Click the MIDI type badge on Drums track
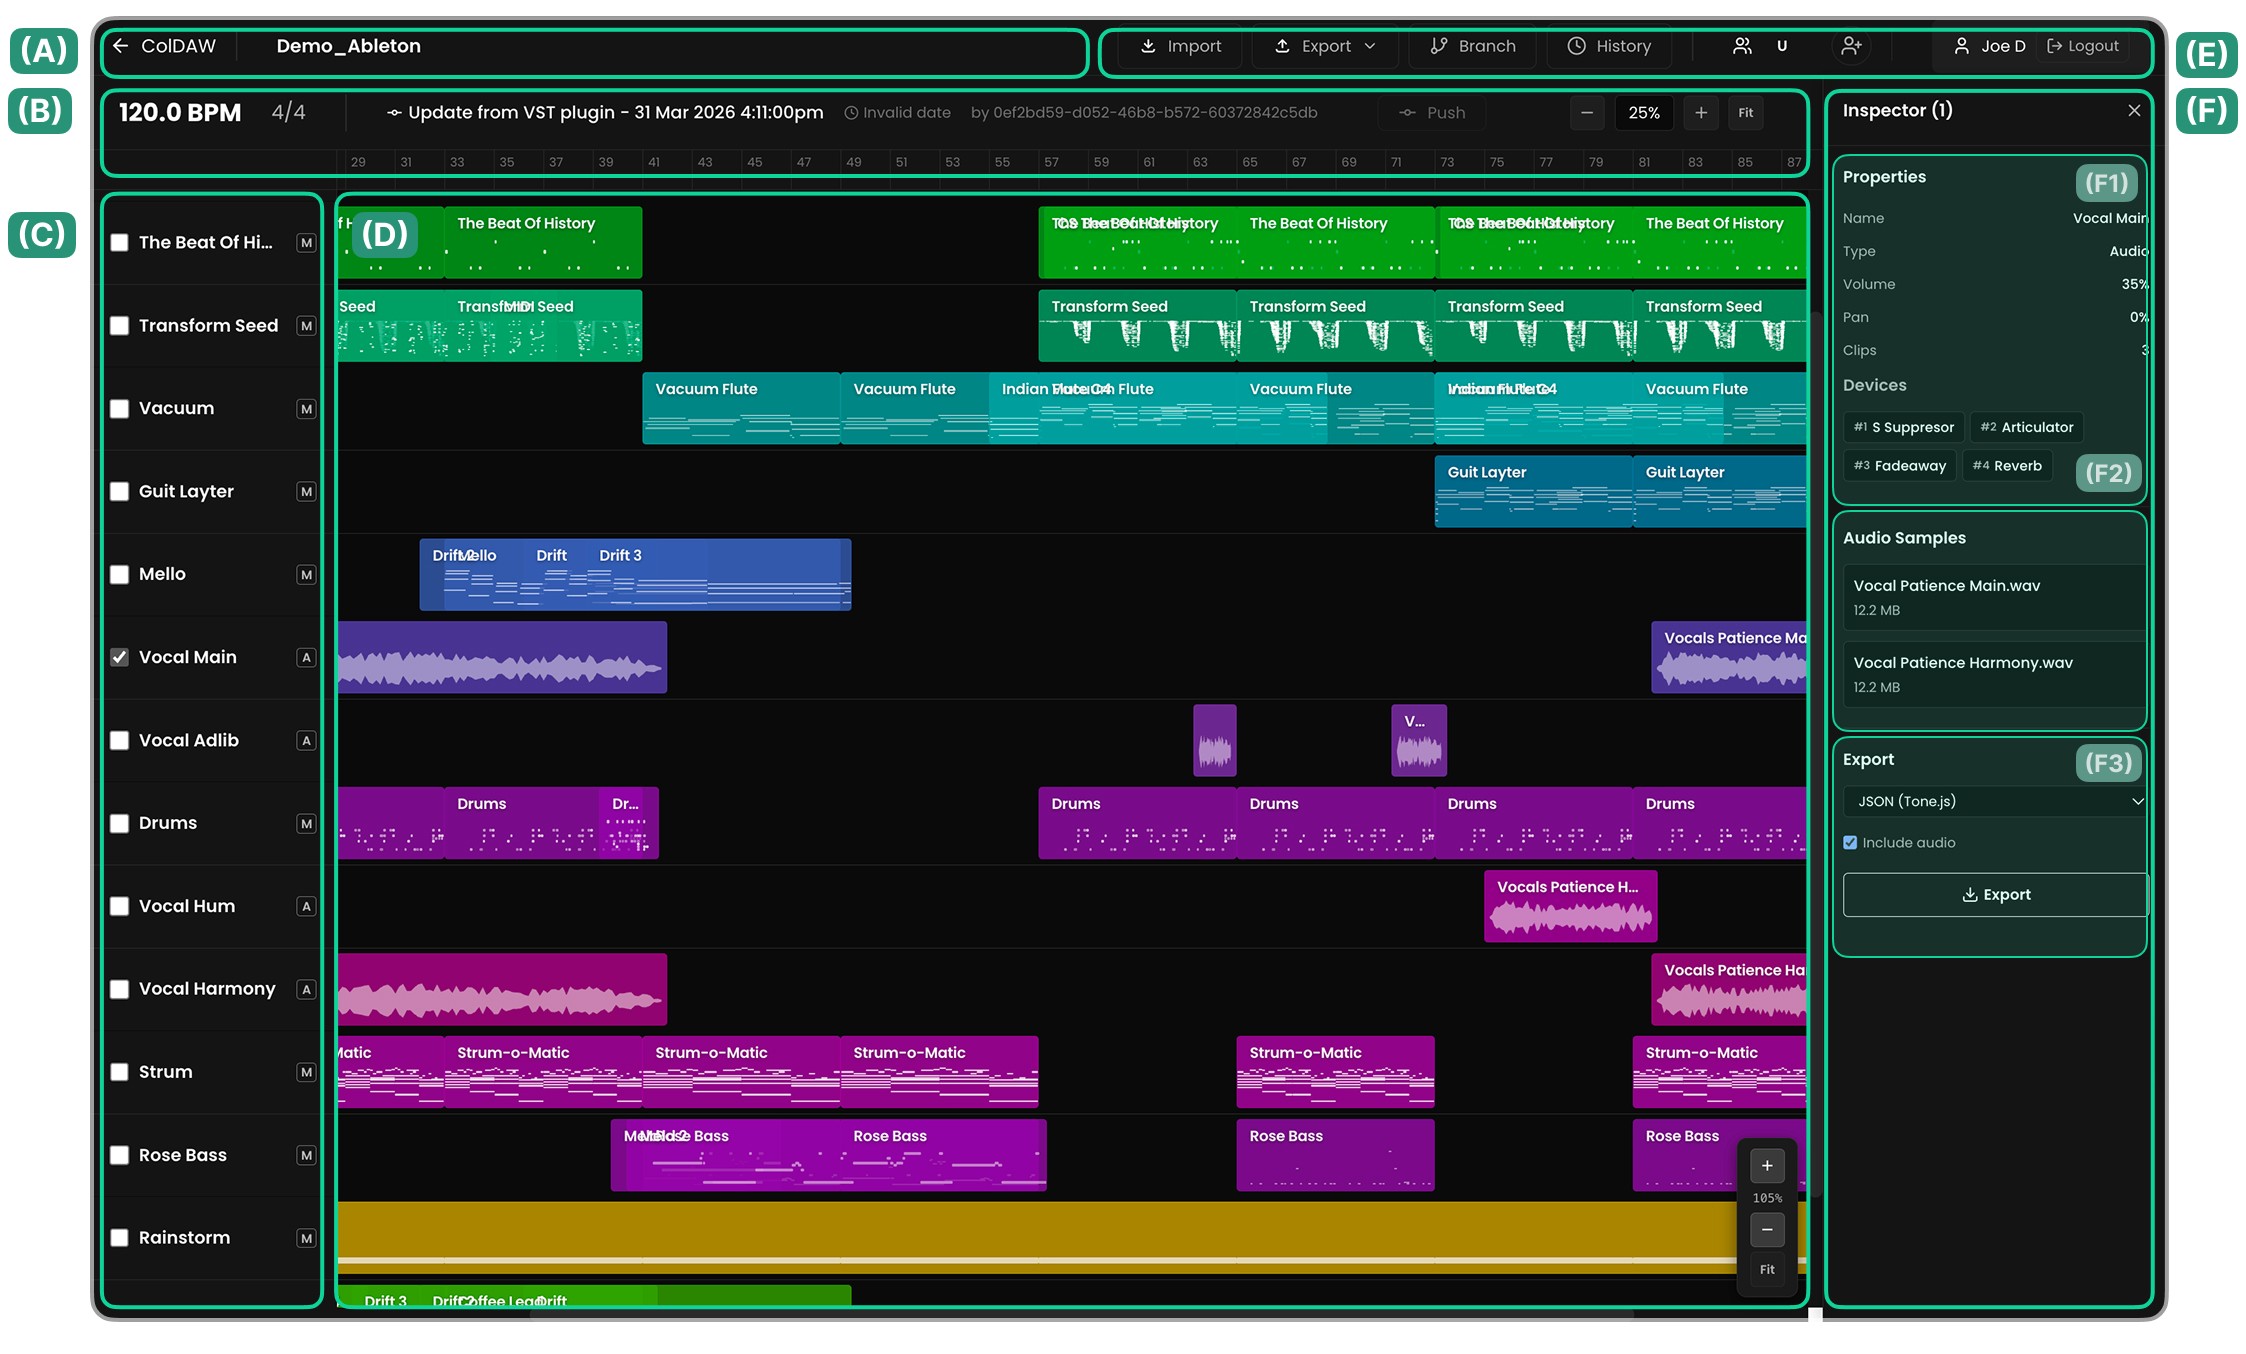Screen dimensions: 2246x1354 tap(306, 824)
